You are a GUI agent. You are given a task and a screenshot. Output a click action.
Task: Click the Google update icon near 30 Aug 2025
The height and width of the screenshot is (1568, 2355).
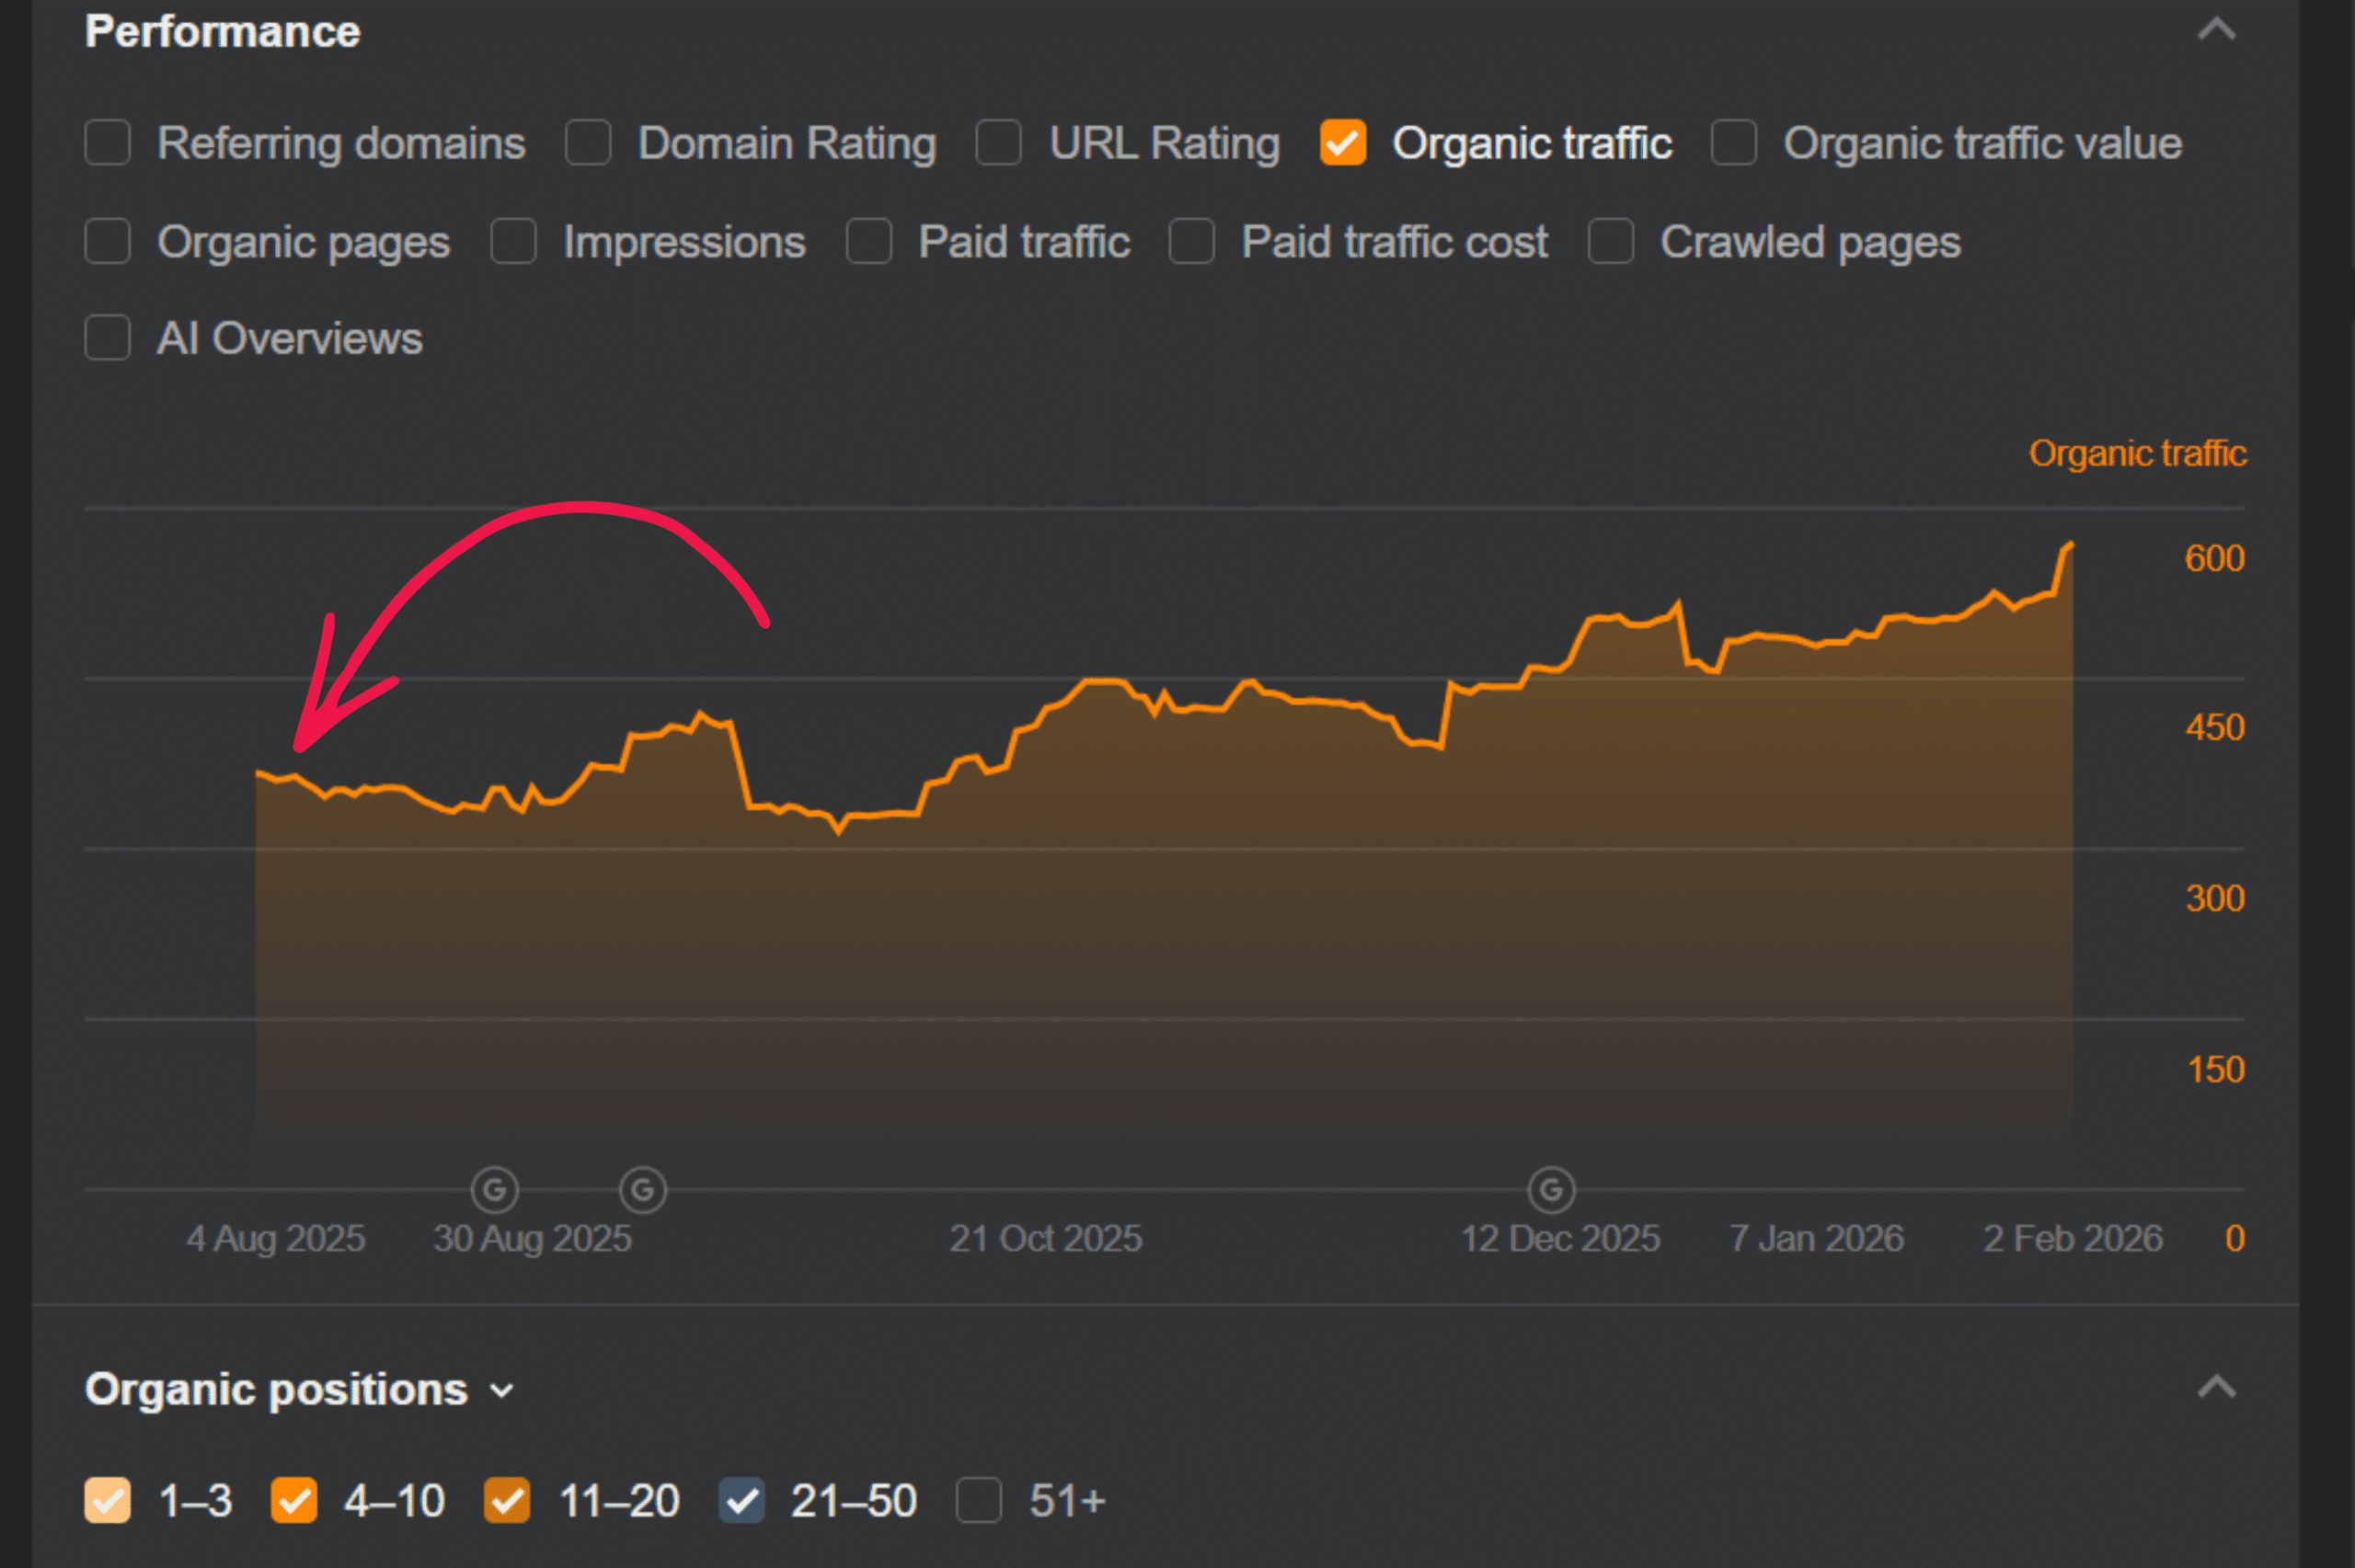tap(494, 1189)
